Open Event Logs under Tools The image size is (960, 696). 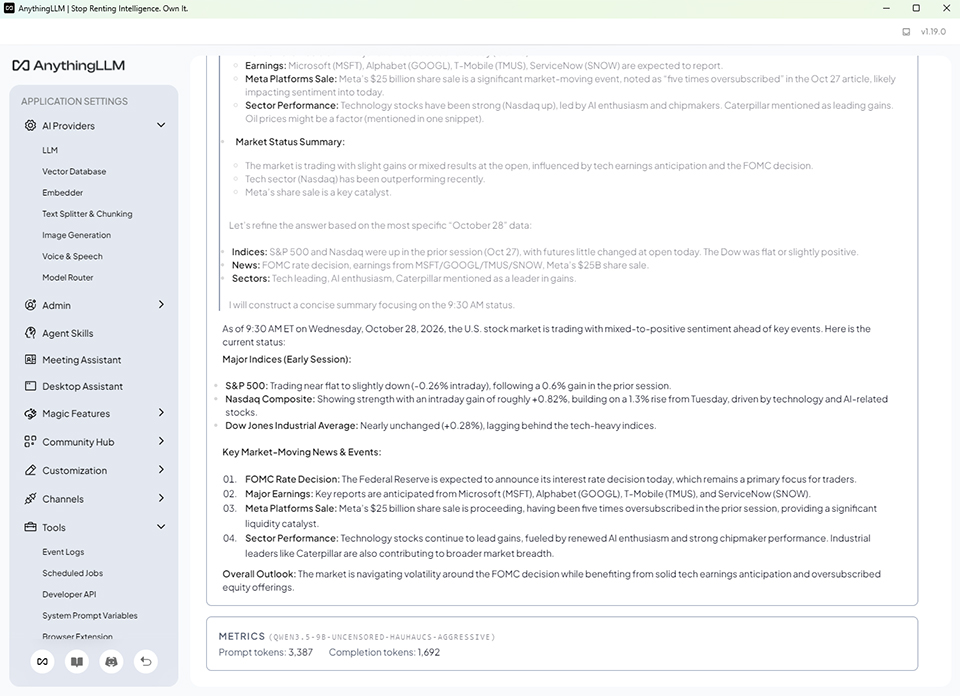63,552
